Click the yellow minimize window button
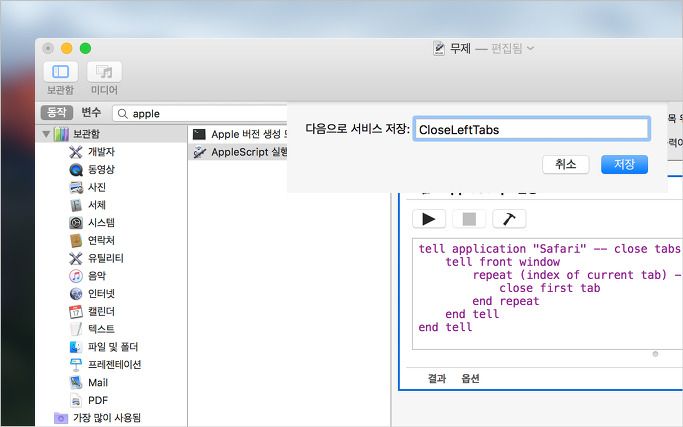This screenshot has height=427, width=683. click(67, 48)
